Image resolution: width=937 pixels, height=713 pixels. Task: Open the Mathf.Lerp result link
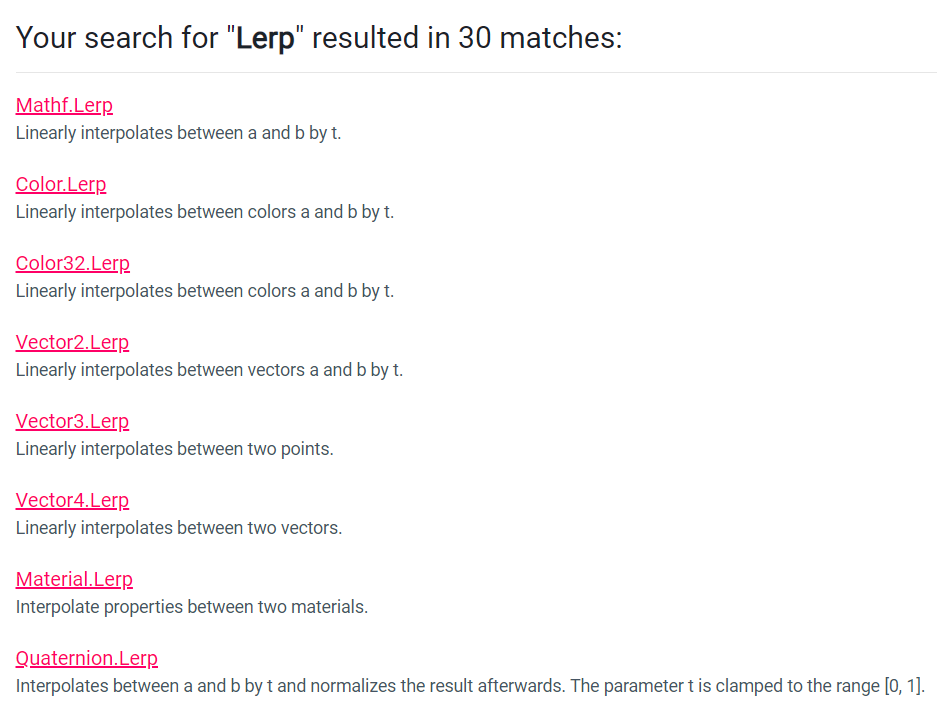point(64,105)
